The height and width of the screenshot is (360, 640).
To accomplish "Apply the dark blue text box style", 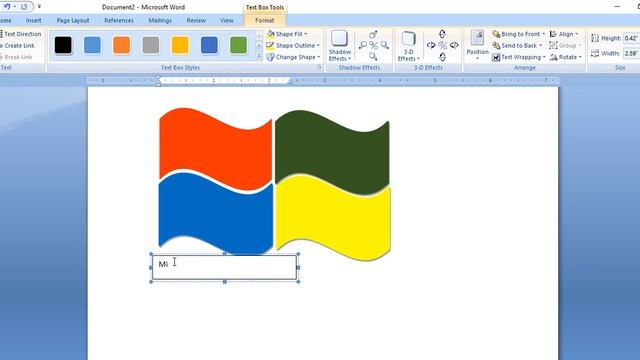I will 209,45.
